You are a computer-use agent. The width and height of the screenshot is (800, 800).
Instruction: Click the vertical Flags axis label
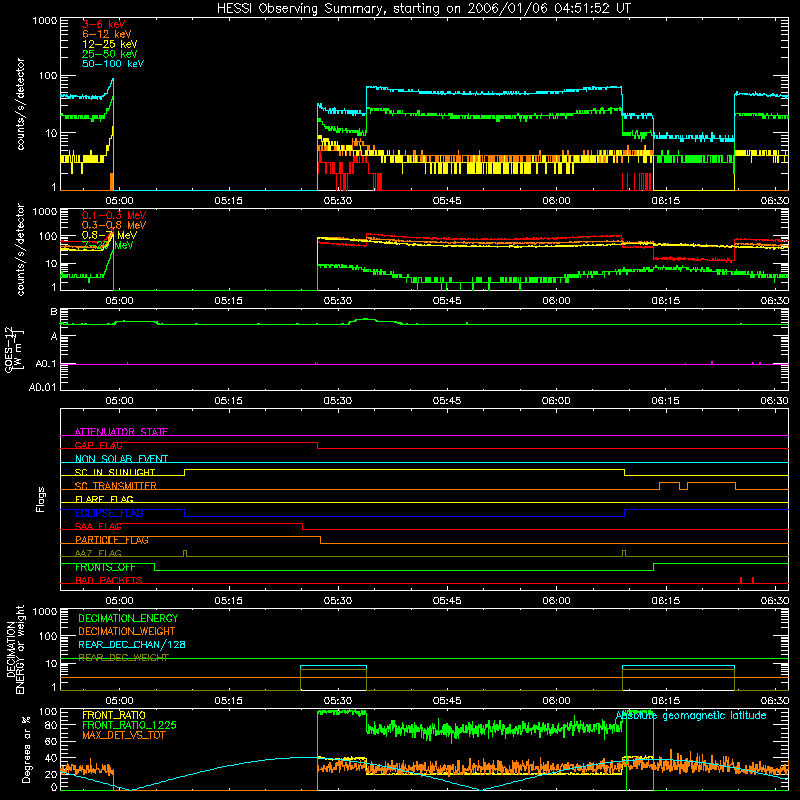(x=41, y=499)
